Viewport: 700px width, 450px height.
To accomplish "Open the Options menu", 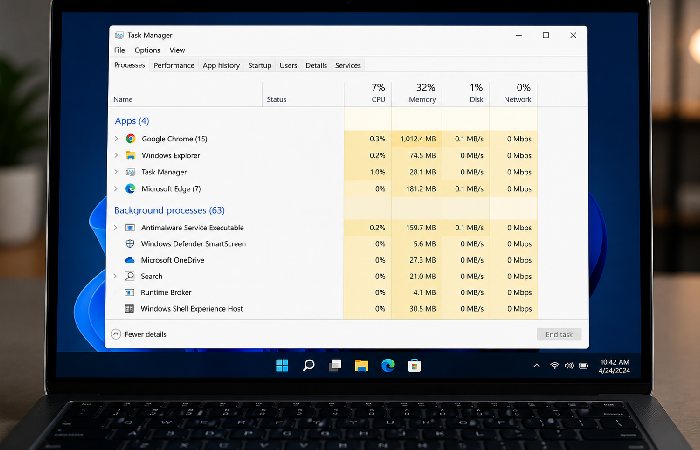I will [147, 50].
